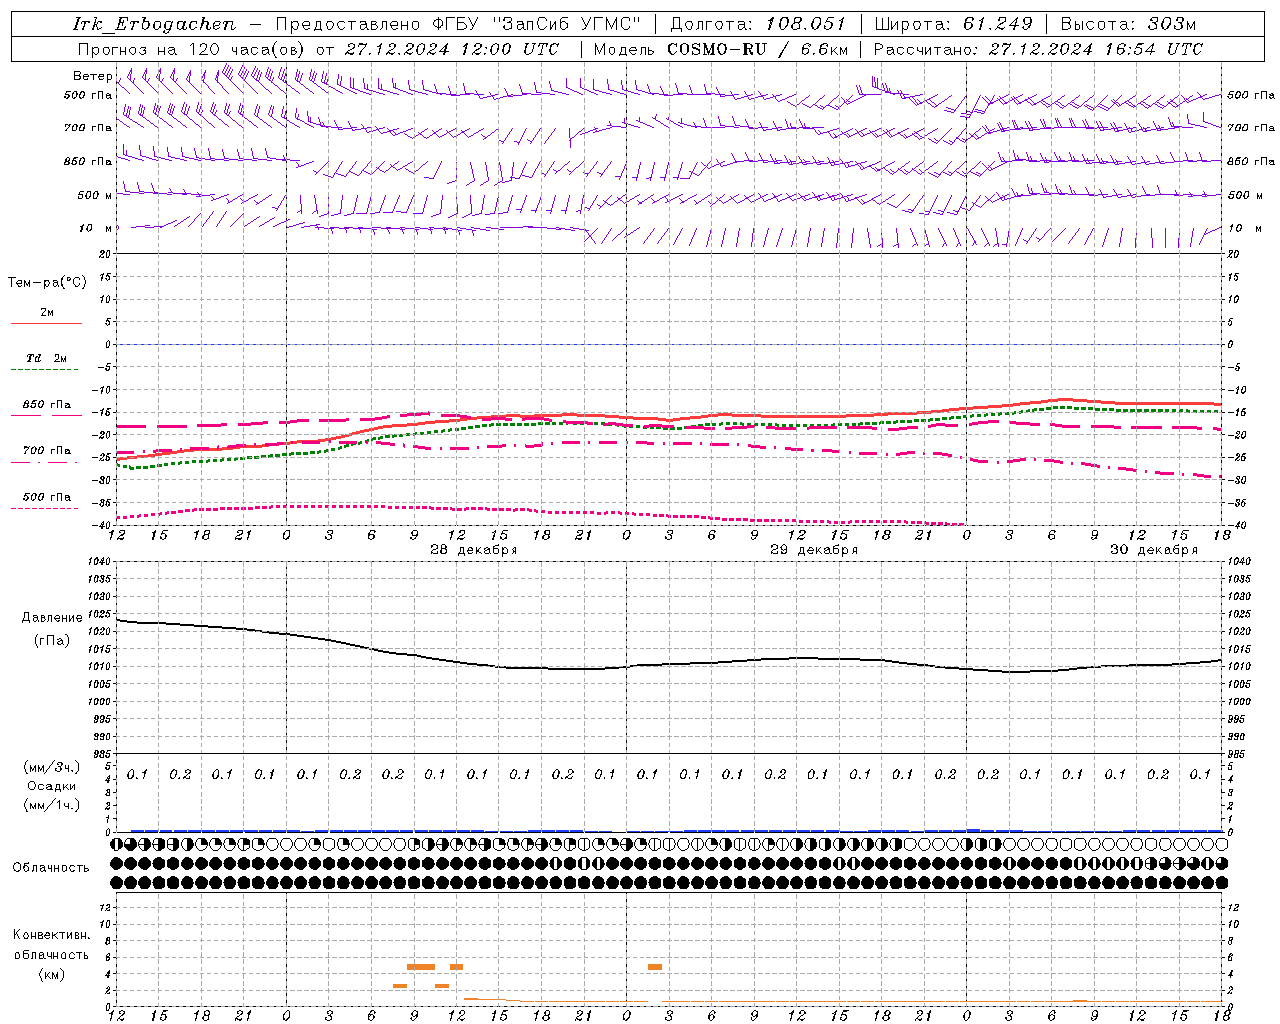Click the orange convective bar on 29 декабря

(655, 967)
